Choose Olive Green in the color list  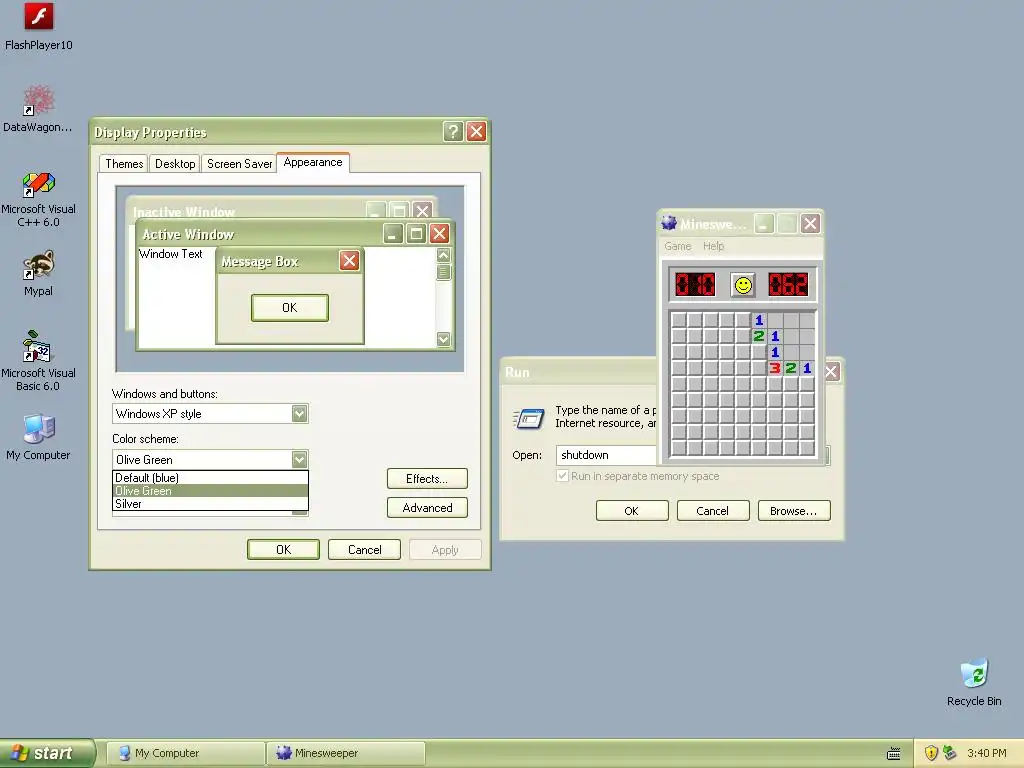210,491
